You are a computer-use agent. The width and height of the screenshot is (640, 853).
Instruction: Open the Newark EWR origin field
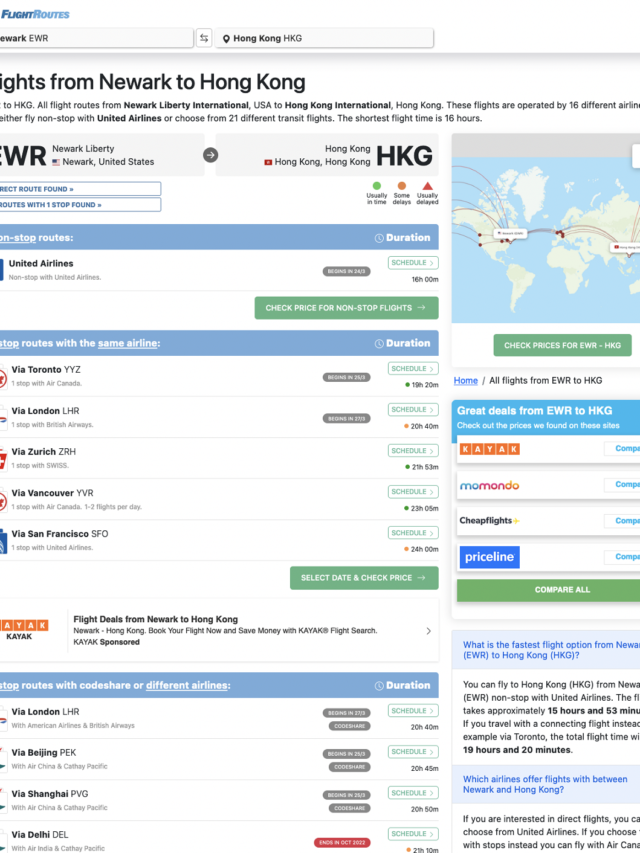coord(96,38)
